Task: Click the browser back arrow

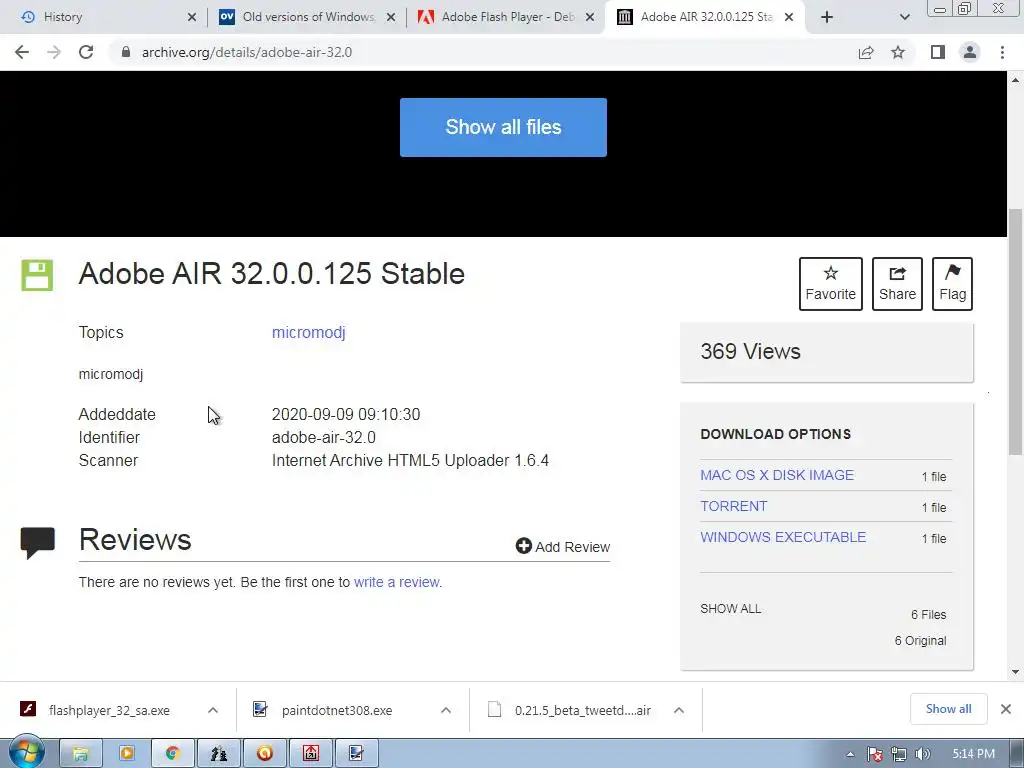Action: click(22, 52)
